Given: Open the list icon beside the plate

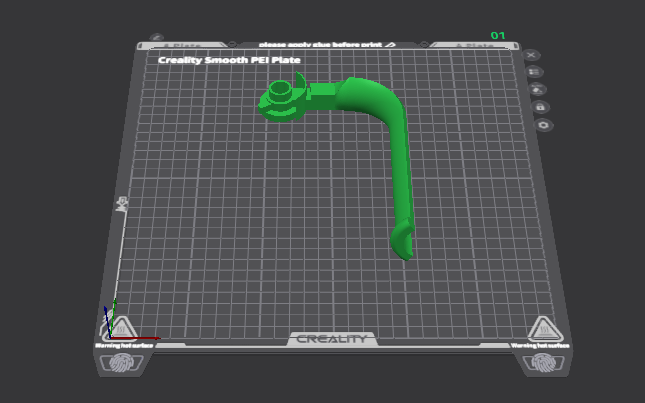Looking at the screenshot, I should (x=534, y=72).
